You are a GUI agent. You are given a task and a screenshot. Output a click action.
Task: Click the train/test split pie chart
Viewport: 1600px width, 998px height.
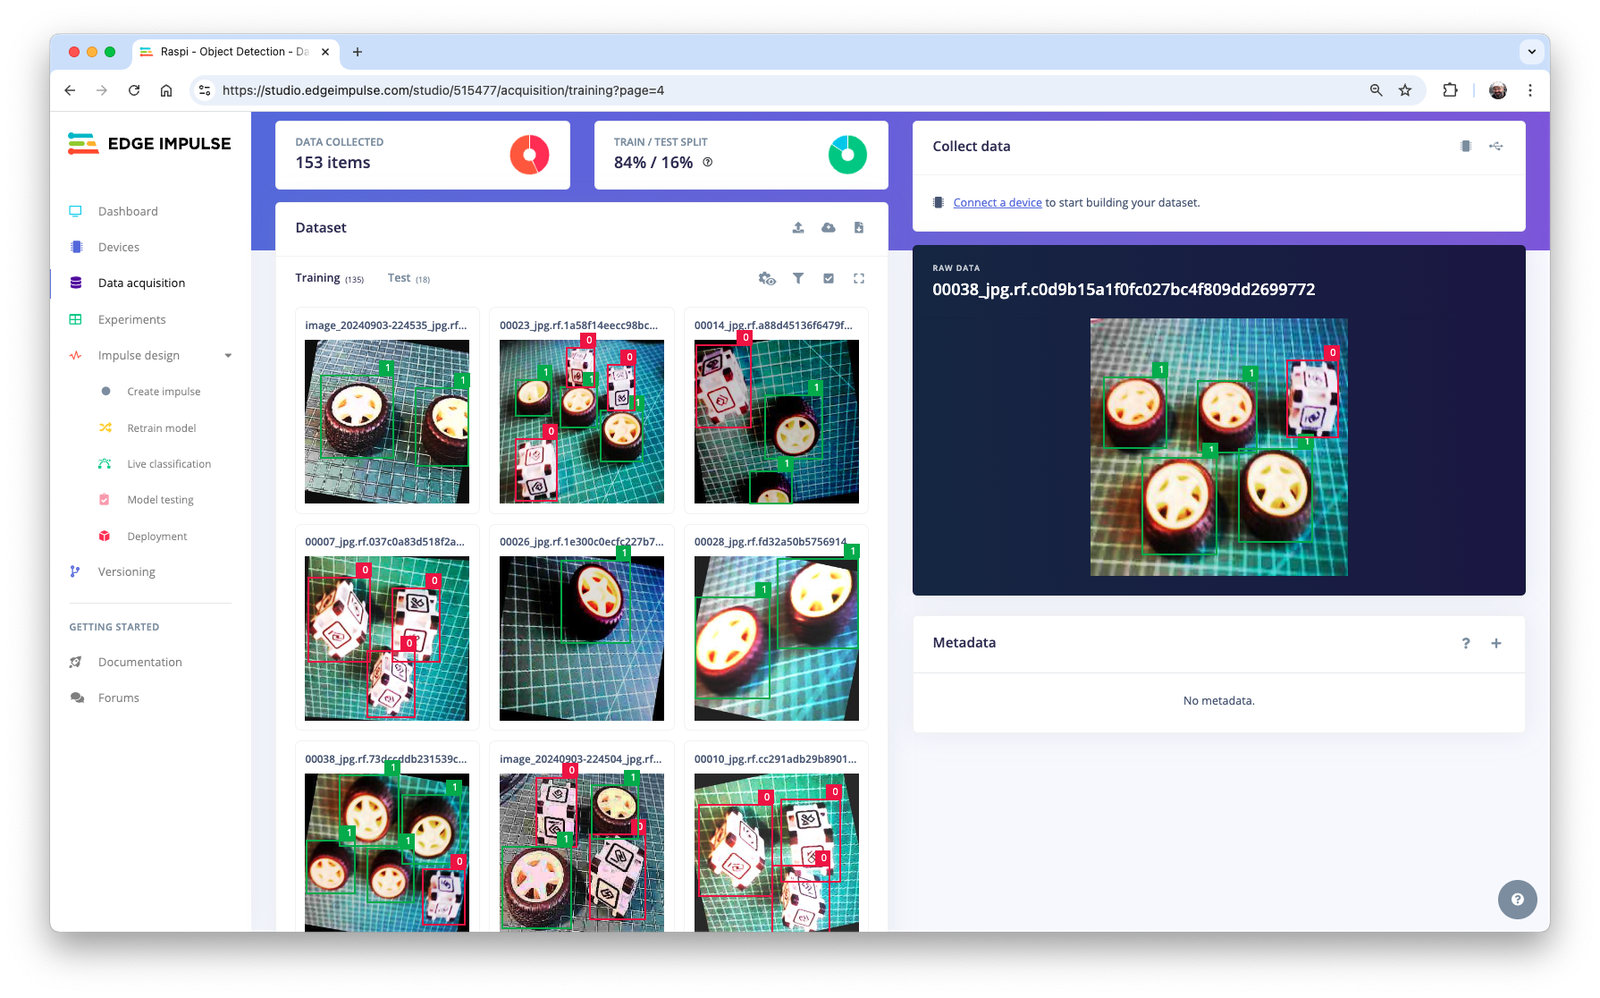(x=847, y=155)
